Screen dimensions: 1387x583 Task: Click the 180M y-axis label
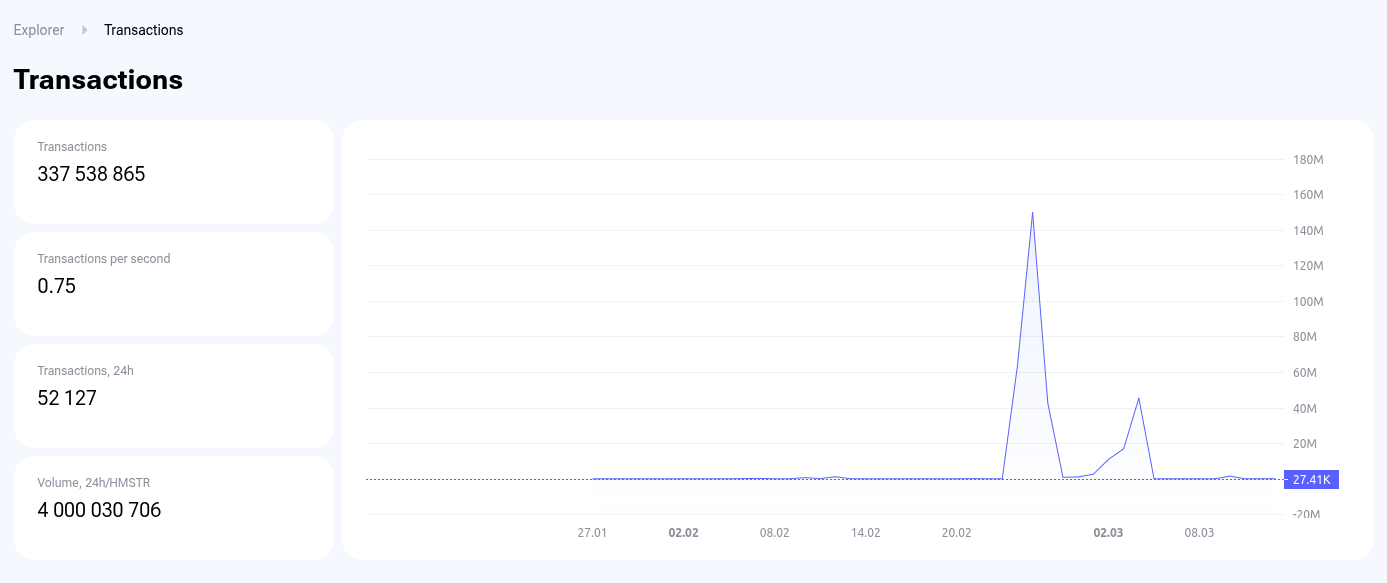[x=1308, y=160]
